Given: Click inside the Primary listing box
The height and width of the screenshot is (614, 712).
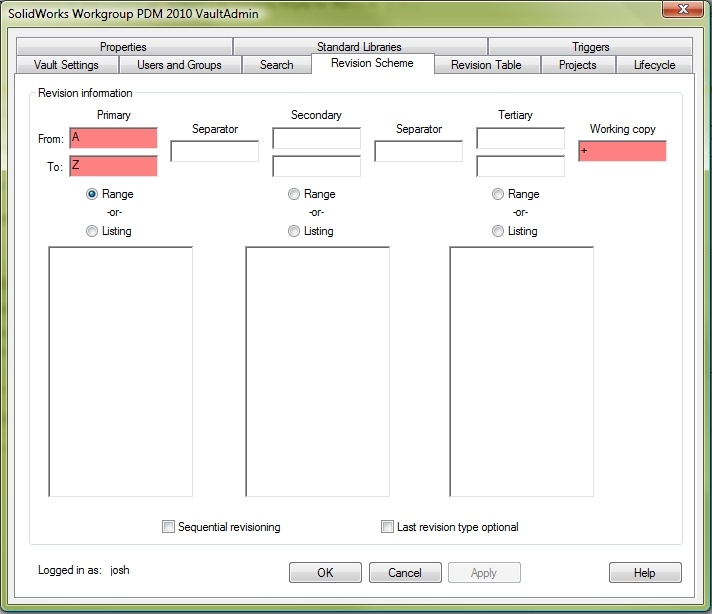Looking at the screenshot, I should pyautogui.click(x=121, y=371).
